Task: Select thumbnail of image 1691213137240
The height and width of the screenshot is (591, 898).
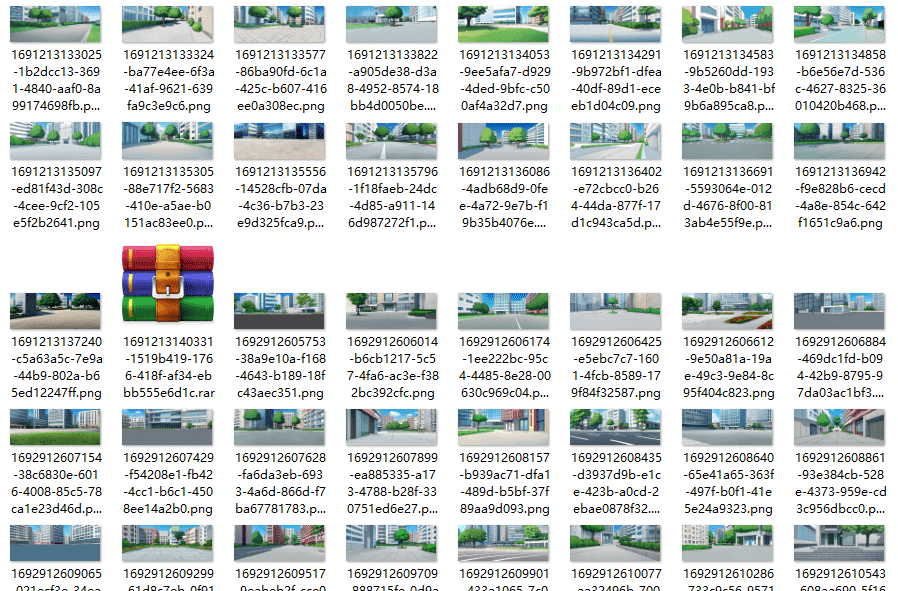Action: point(56,311)
